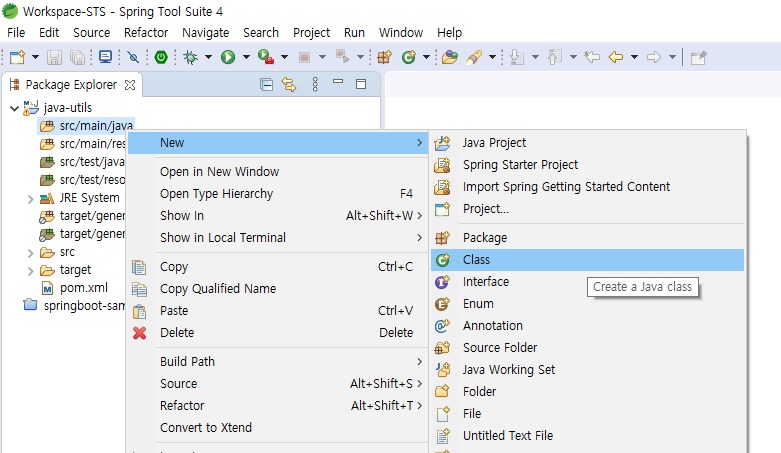Open dropdown next to New wizard icon
This screenshot has height=453, width=781.
(x=35, y=57)
